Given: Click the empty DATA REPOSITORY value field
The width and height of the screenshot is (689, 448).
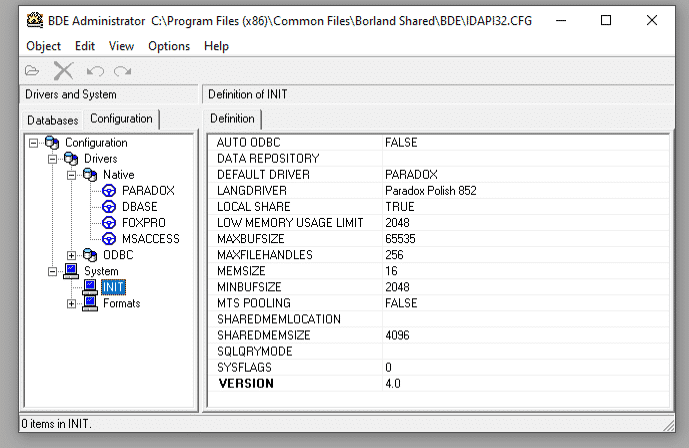Looking at the screenshot, I should point(526,159).
